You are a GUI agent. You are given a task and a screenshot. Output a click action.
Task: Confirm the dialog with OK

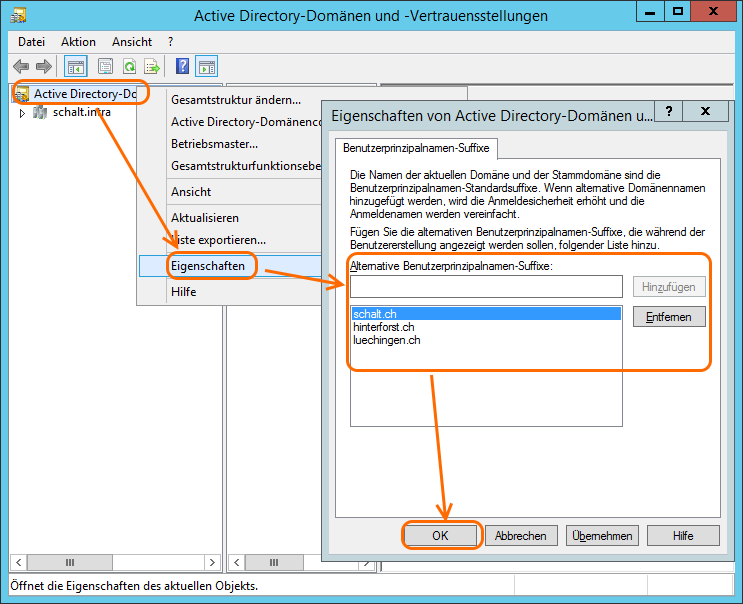pyautogui.click(x=441, y=535)
